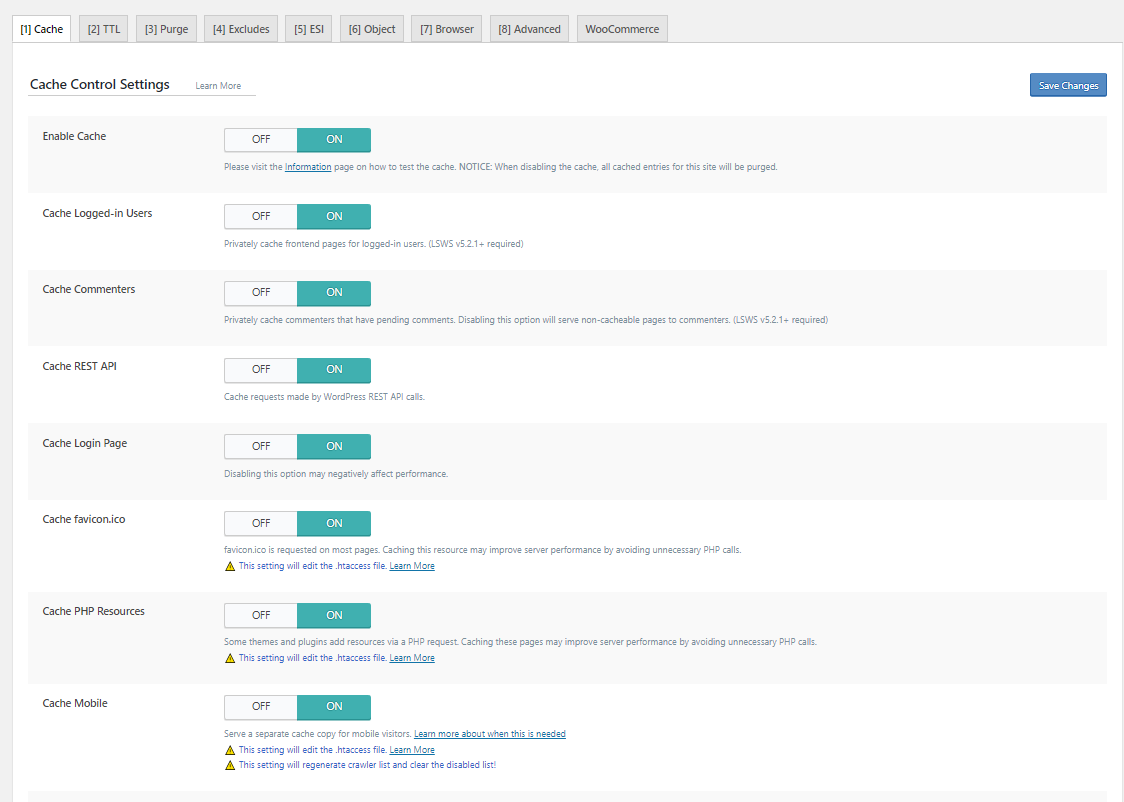
Task: Open the Browser tab
Action: (447, 29)
